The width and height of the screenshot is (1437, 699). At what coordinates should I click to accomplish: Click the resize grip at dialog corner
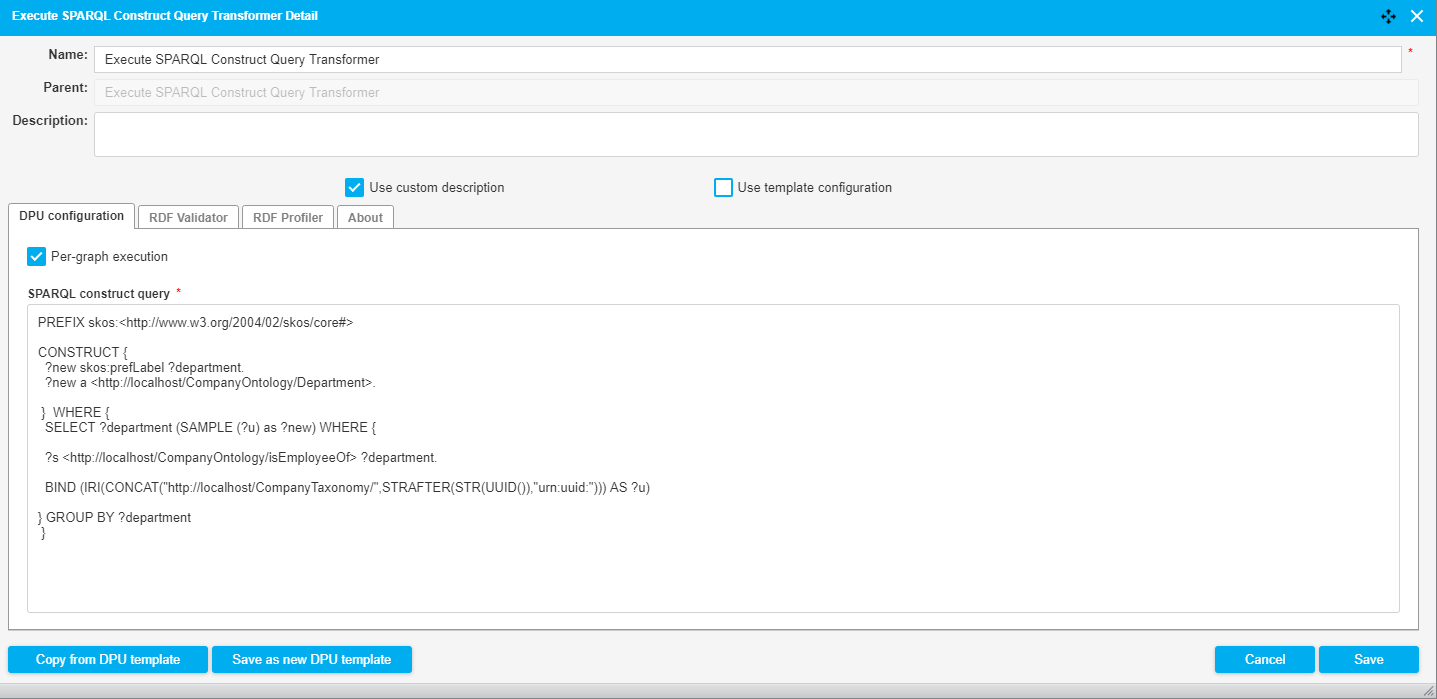(x=1428, y=691)
